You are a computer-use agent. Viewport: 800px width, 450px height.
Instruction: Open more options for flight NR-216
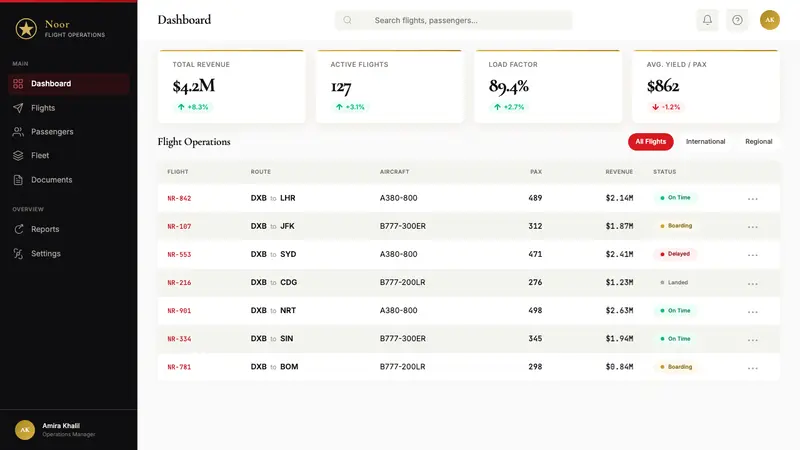[x=753, y=283]
